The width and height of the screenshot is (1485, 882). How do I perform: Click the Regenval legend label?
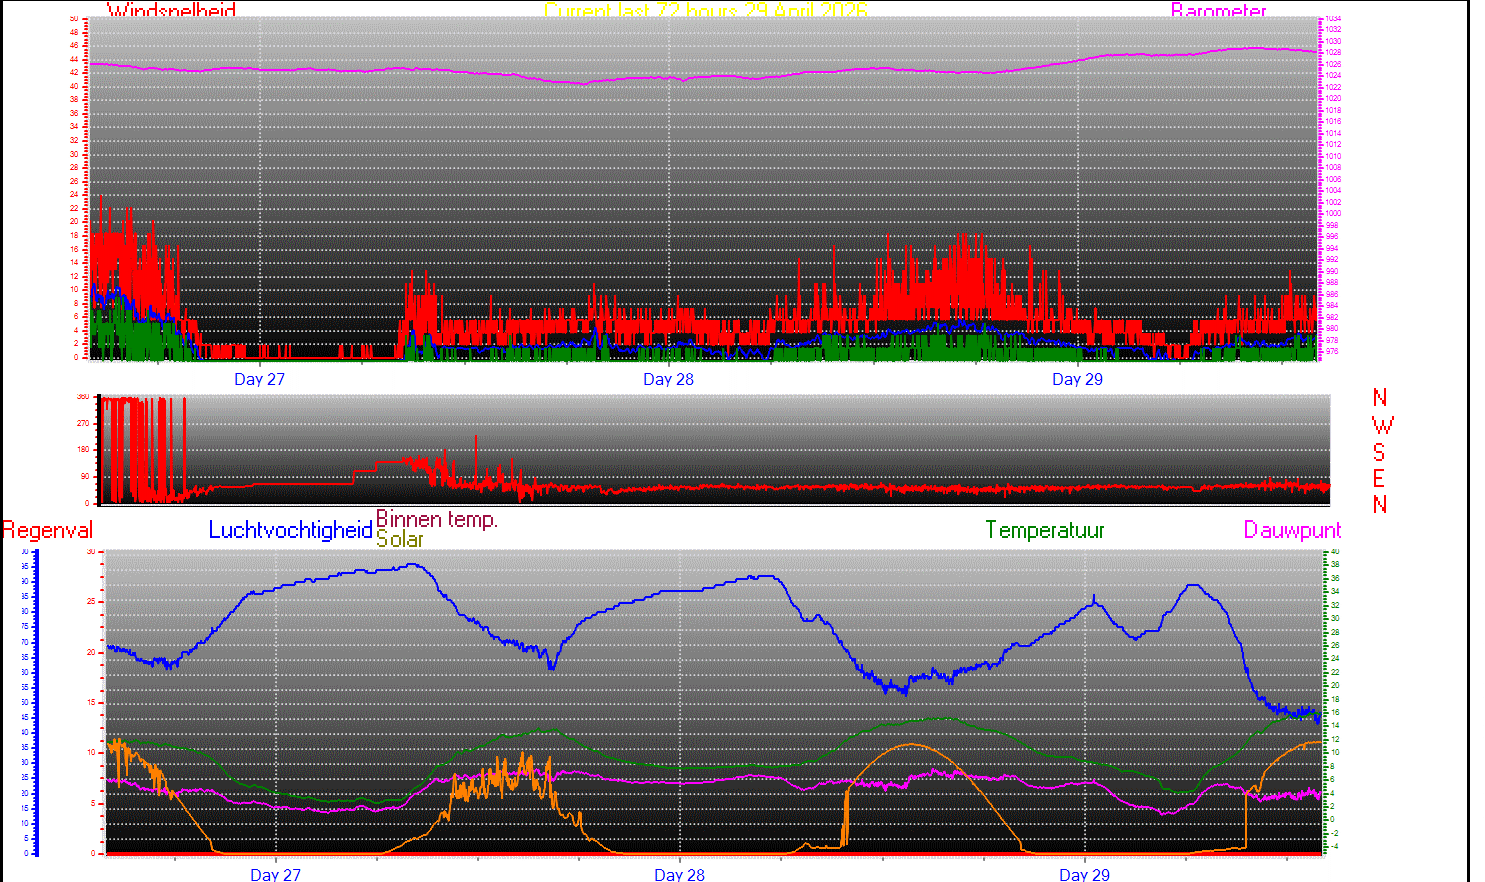coord(47,530)
